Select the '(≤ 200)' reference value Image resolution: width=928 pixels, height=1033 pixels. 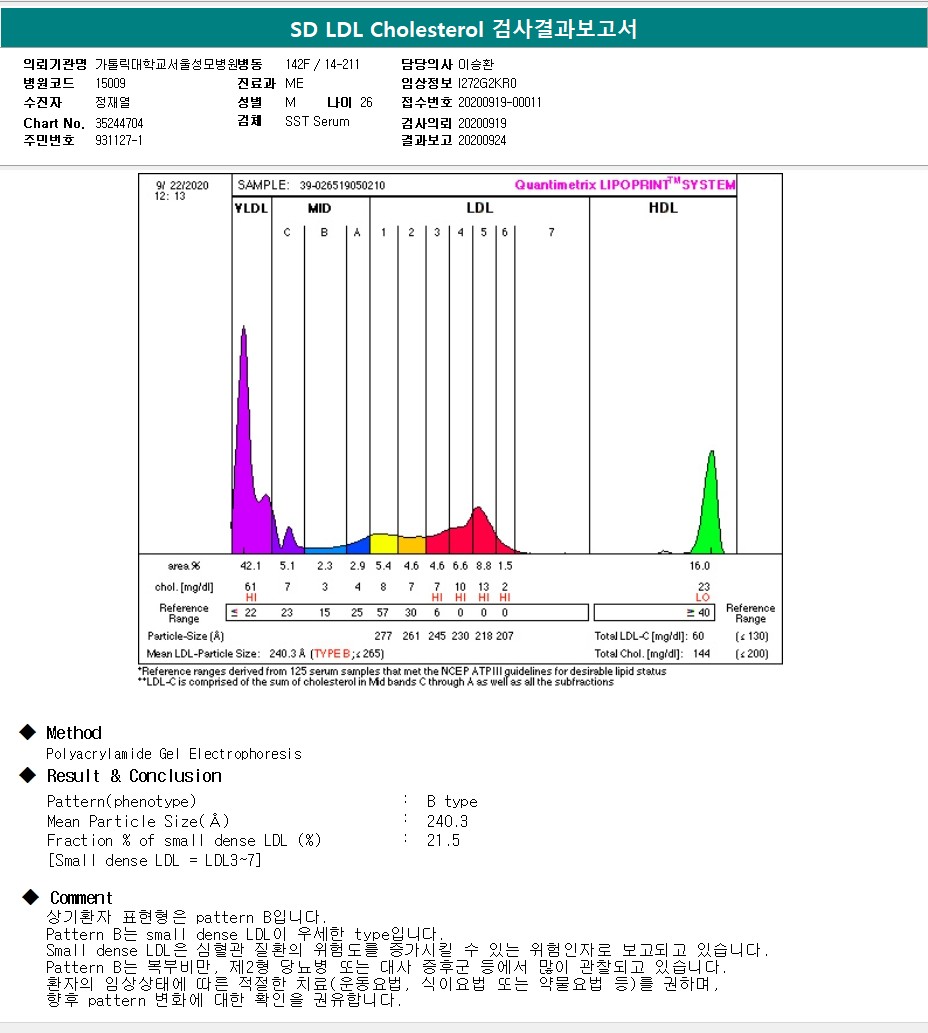pos(751,654)
